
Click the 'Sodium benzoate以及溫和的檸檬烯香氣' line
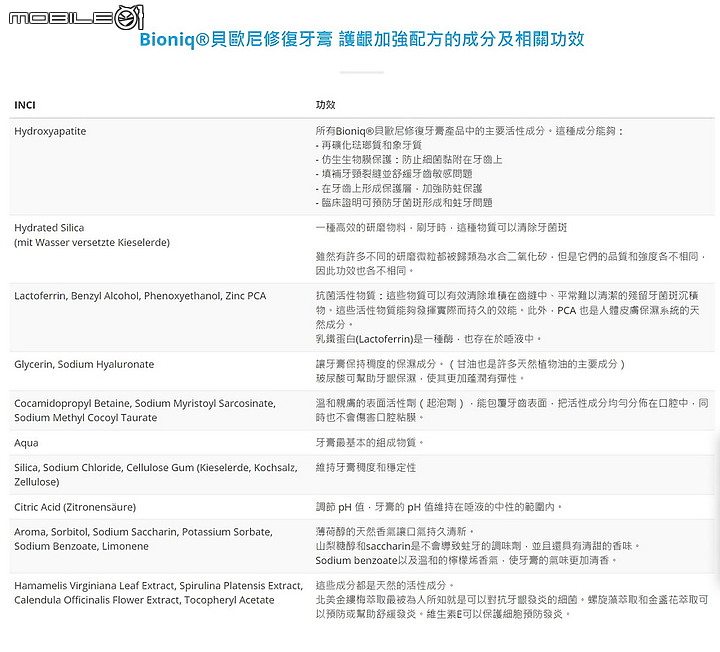click(466, 561)
